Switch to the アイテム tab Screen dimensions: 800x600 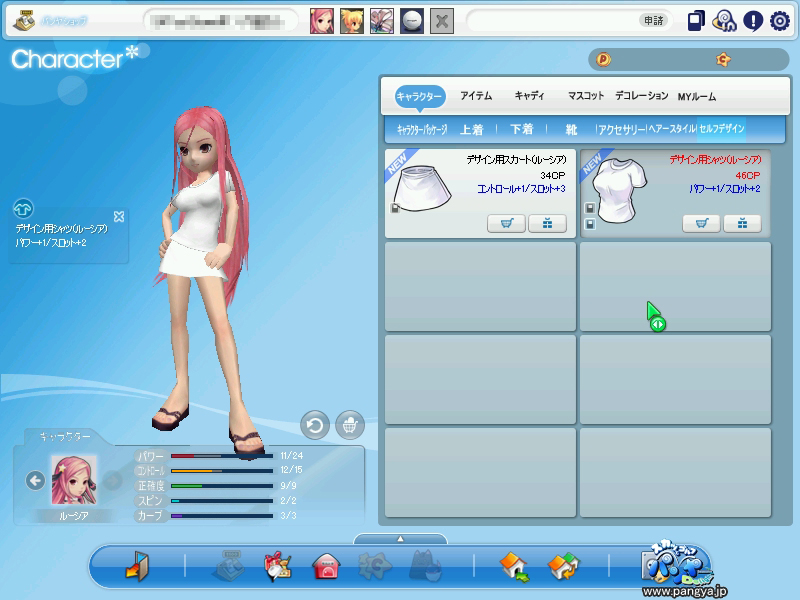(476, 96)
